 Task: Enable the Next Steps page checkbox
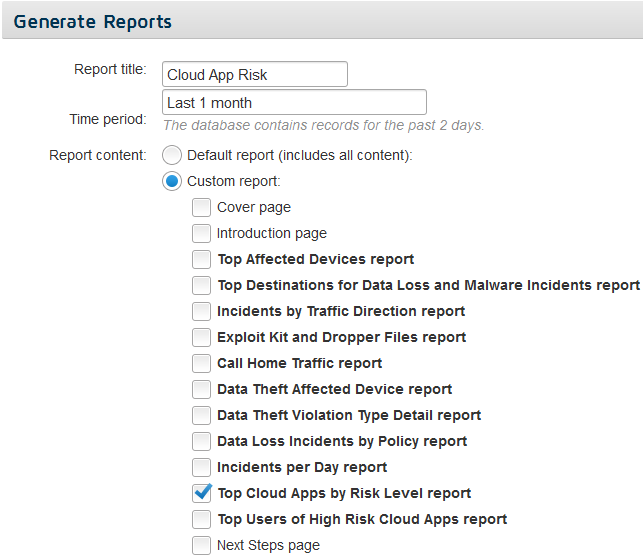pyautogui.click(x=201, y=545)
